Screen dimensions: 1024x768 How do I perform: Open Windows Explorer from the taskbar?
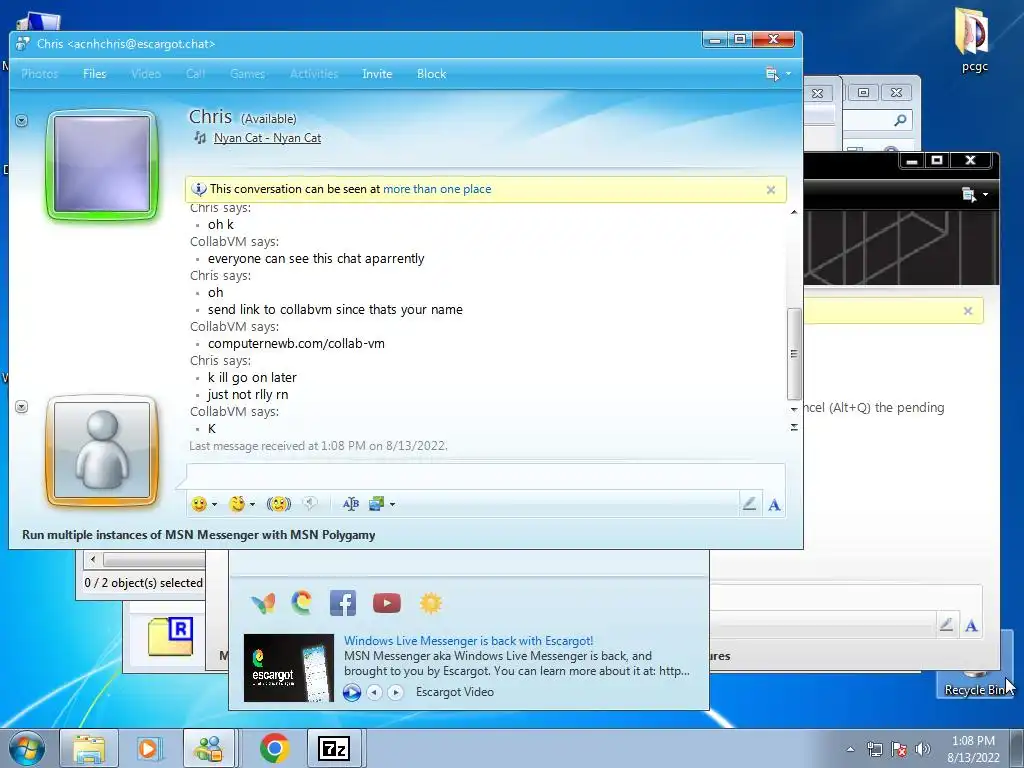(x=89, y=748)
